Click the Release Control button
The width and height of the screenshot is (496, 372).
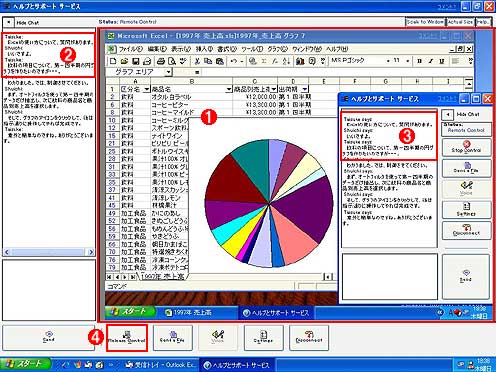pos(127,338)
